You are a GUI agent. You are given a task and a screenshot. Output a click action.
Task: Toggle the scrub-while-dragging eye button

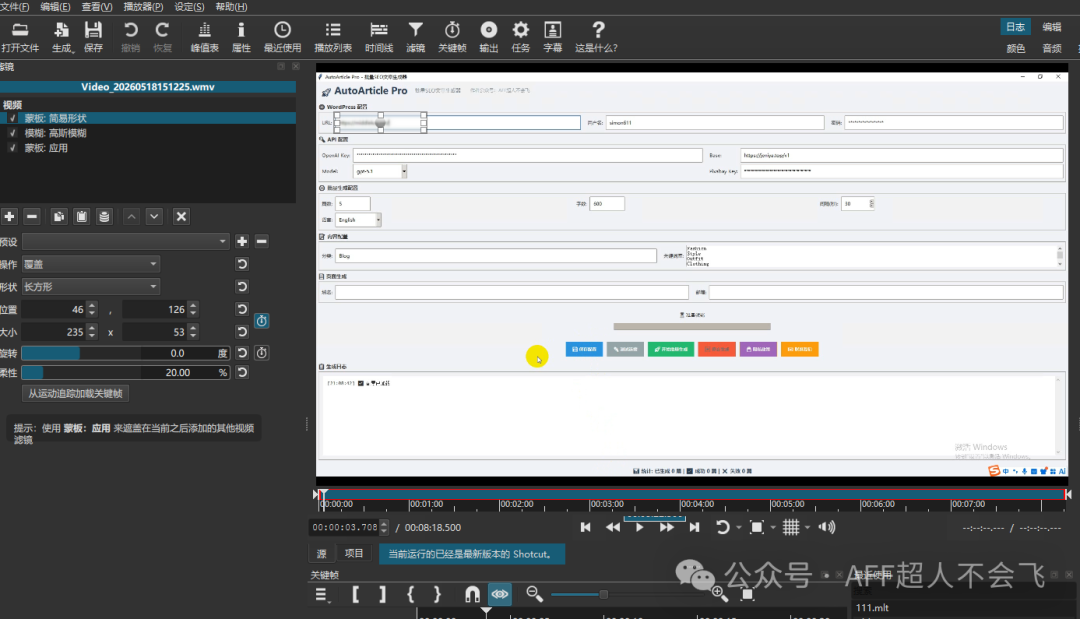coord(500,594)
